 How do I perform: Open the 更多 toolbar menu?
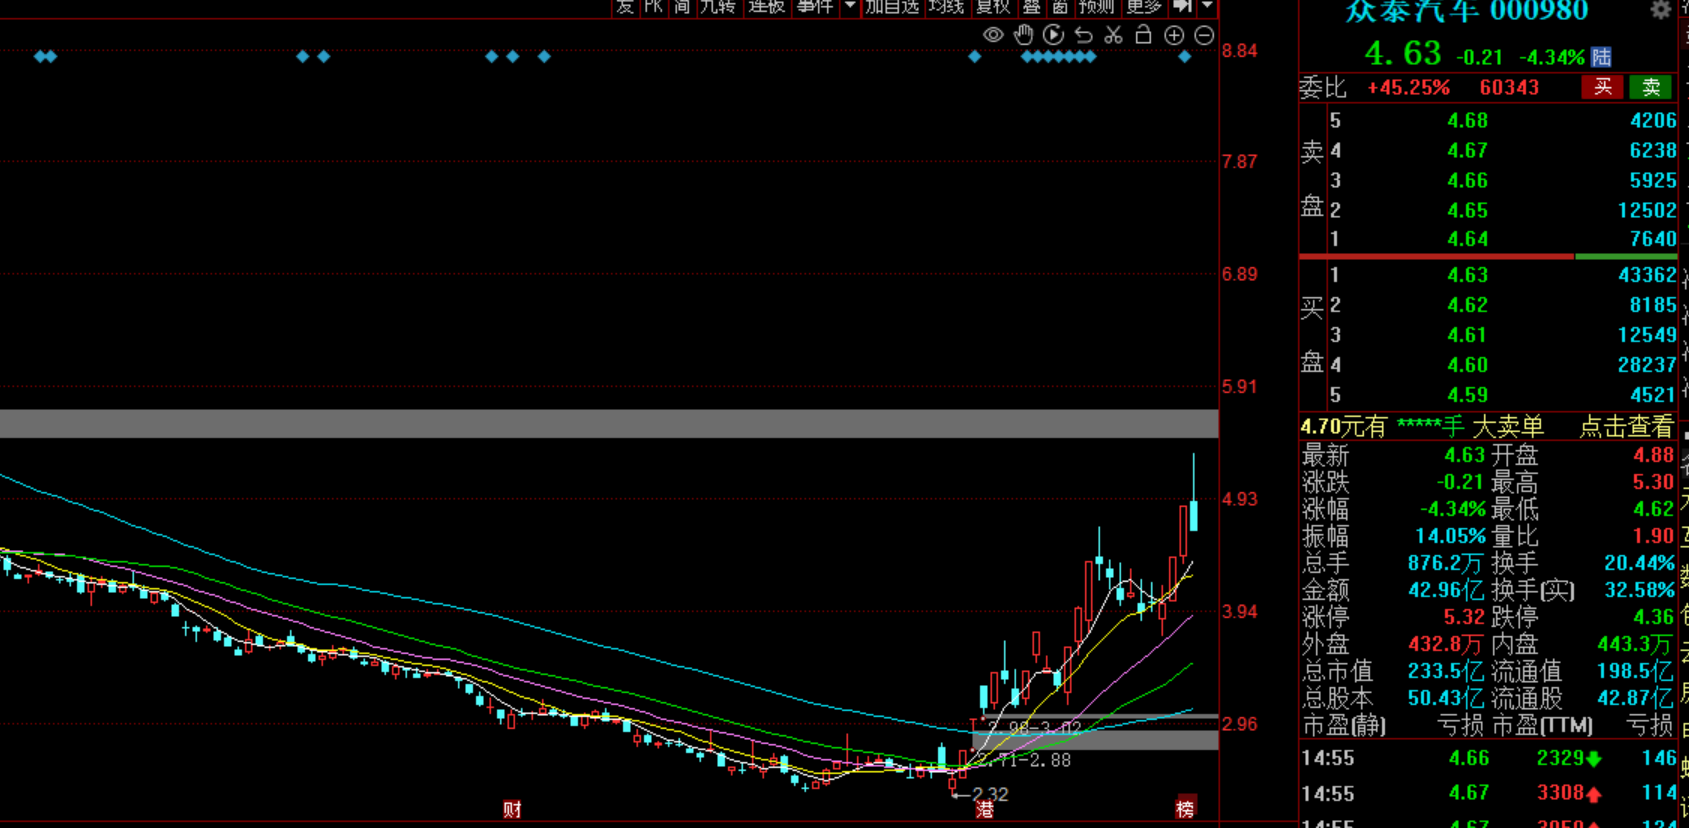click(x=1143, y=6)
